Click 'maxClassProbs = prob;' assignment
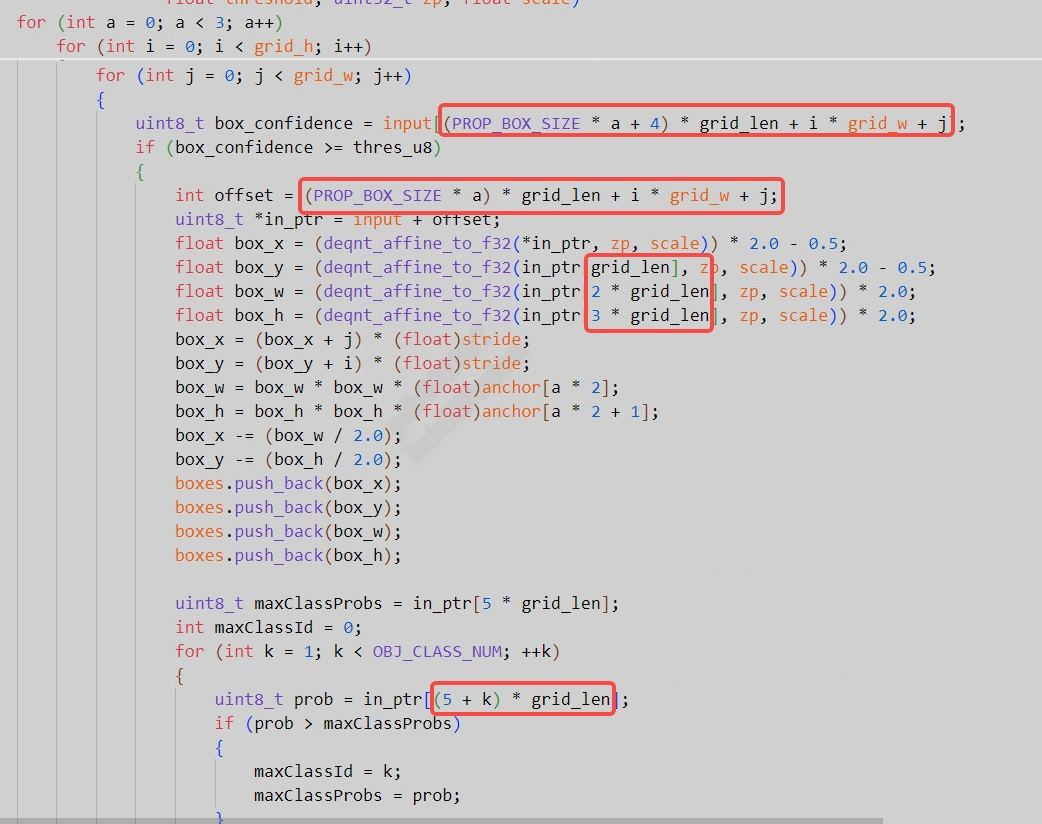 [357, 795]
